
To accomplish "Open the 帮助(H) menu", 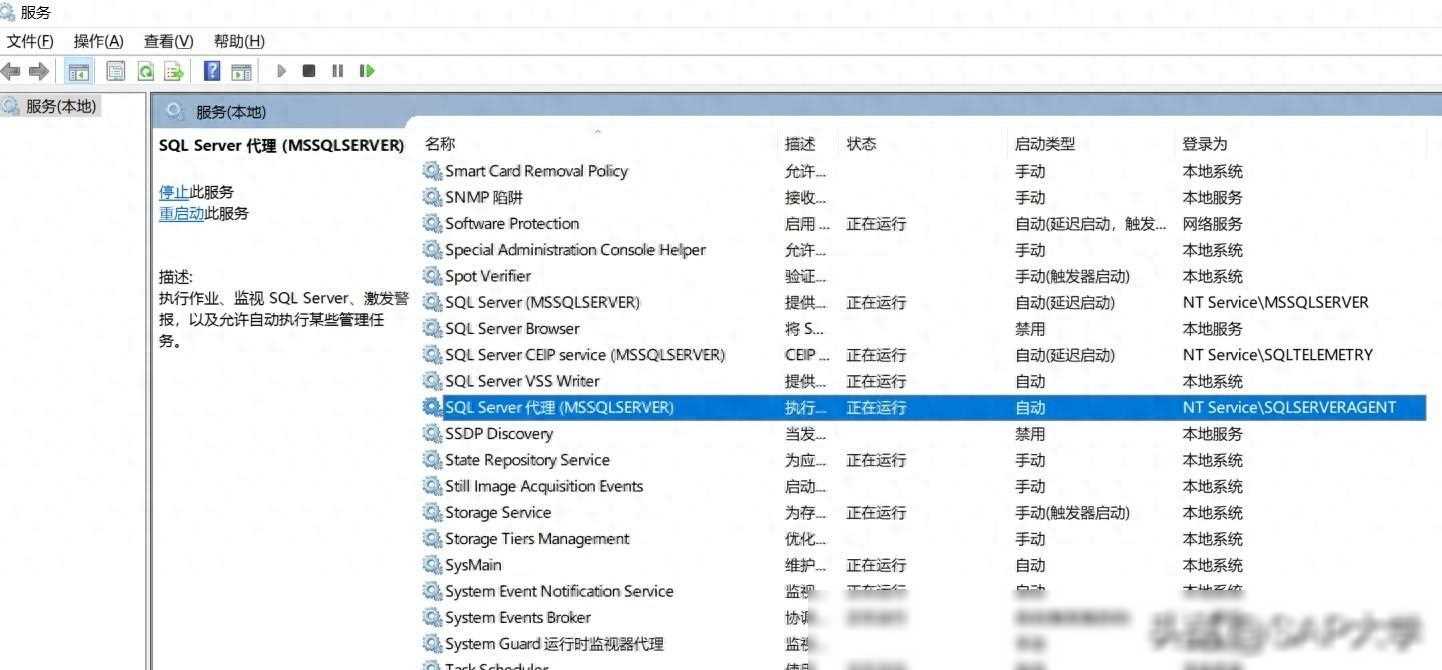I will click(239, 41).
